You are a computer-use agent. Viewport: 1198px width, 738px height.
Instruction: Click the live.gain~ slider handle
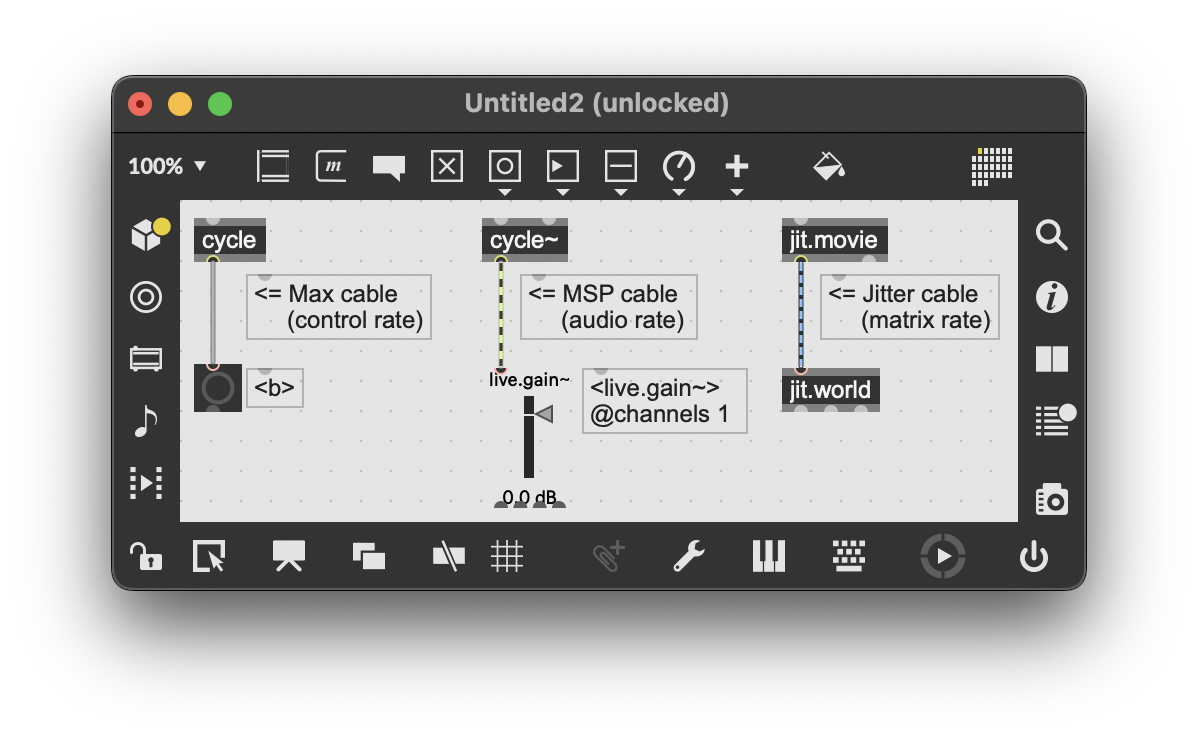point(542,414)
